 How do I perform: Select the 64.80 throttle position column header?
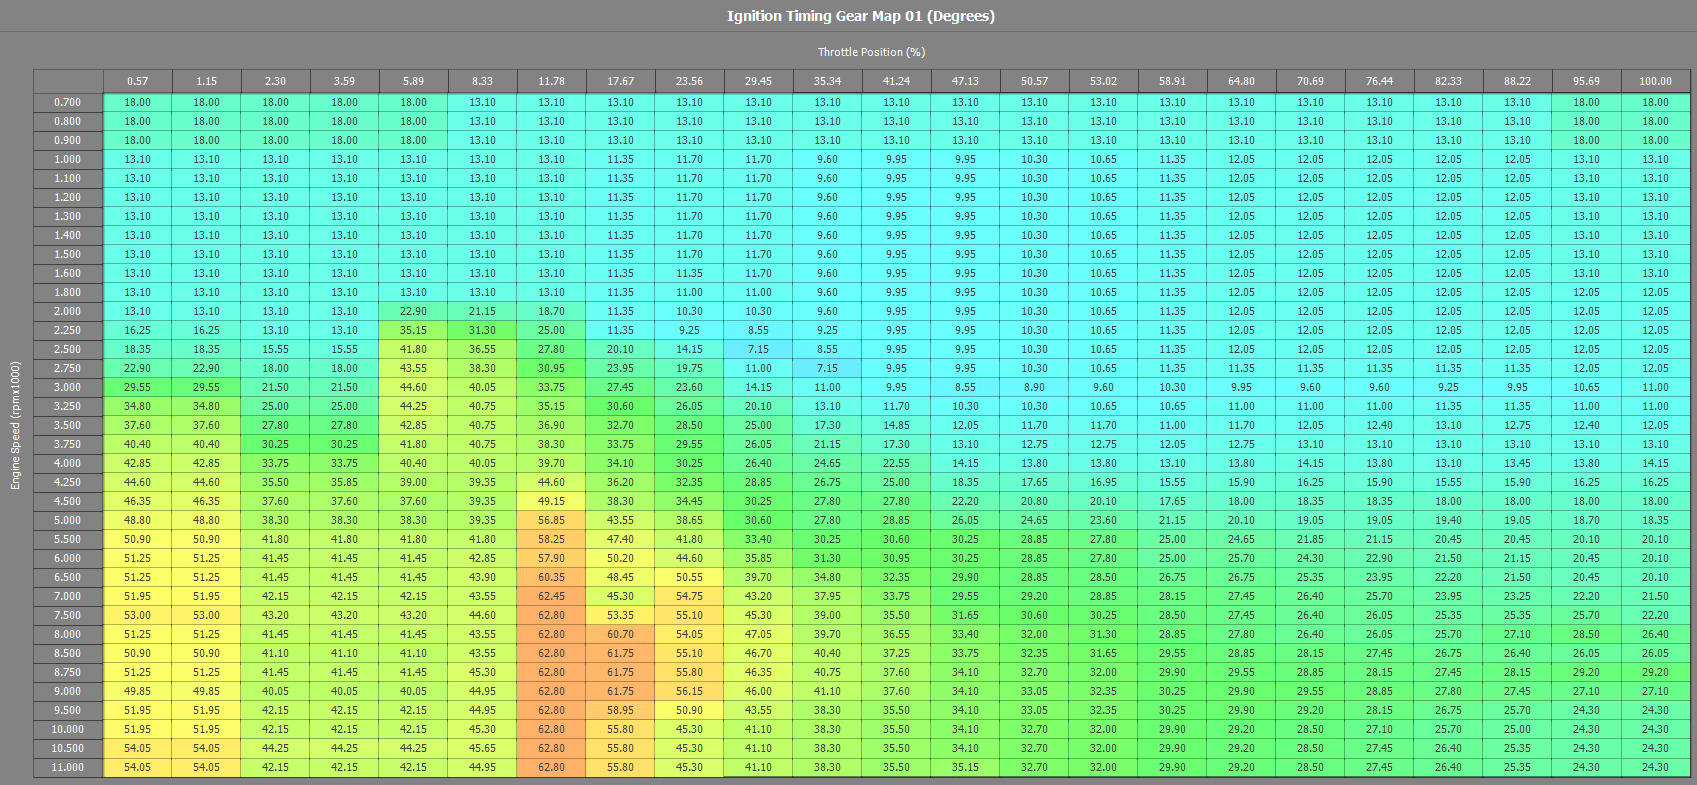[1242, 81]
